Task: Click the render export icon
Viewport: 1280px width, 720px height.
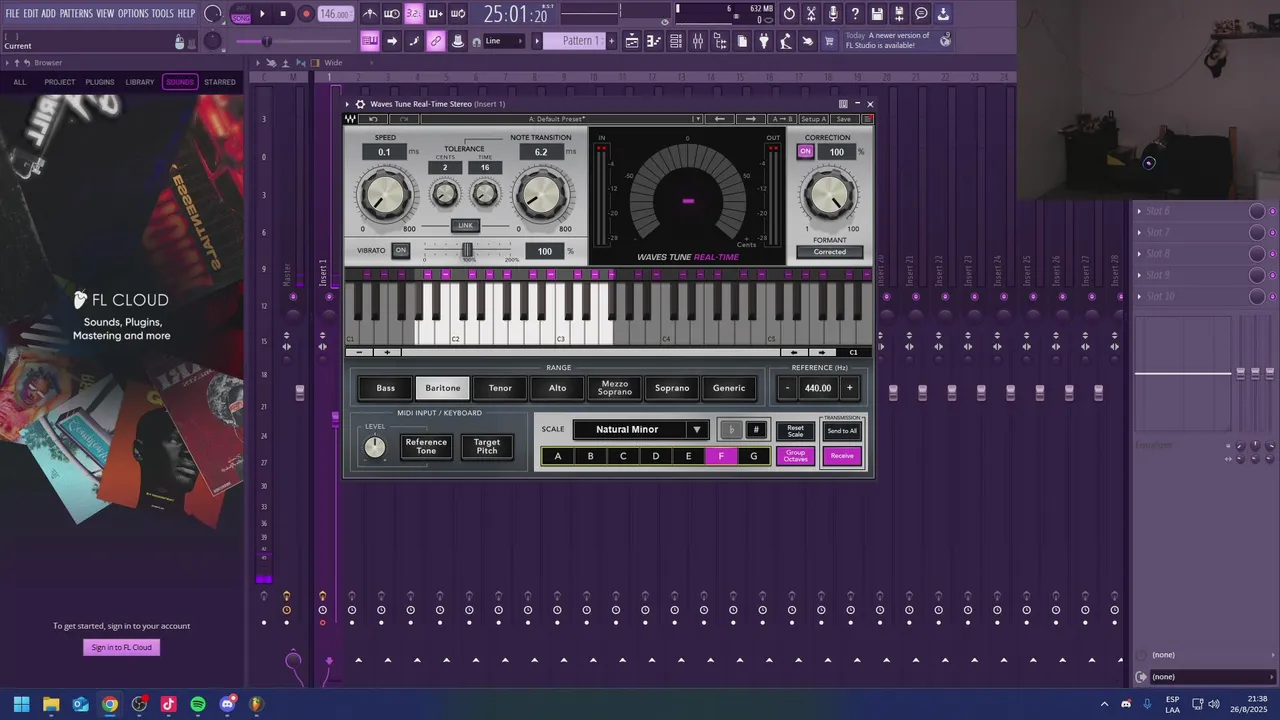Action: click(x=899, y=14)
